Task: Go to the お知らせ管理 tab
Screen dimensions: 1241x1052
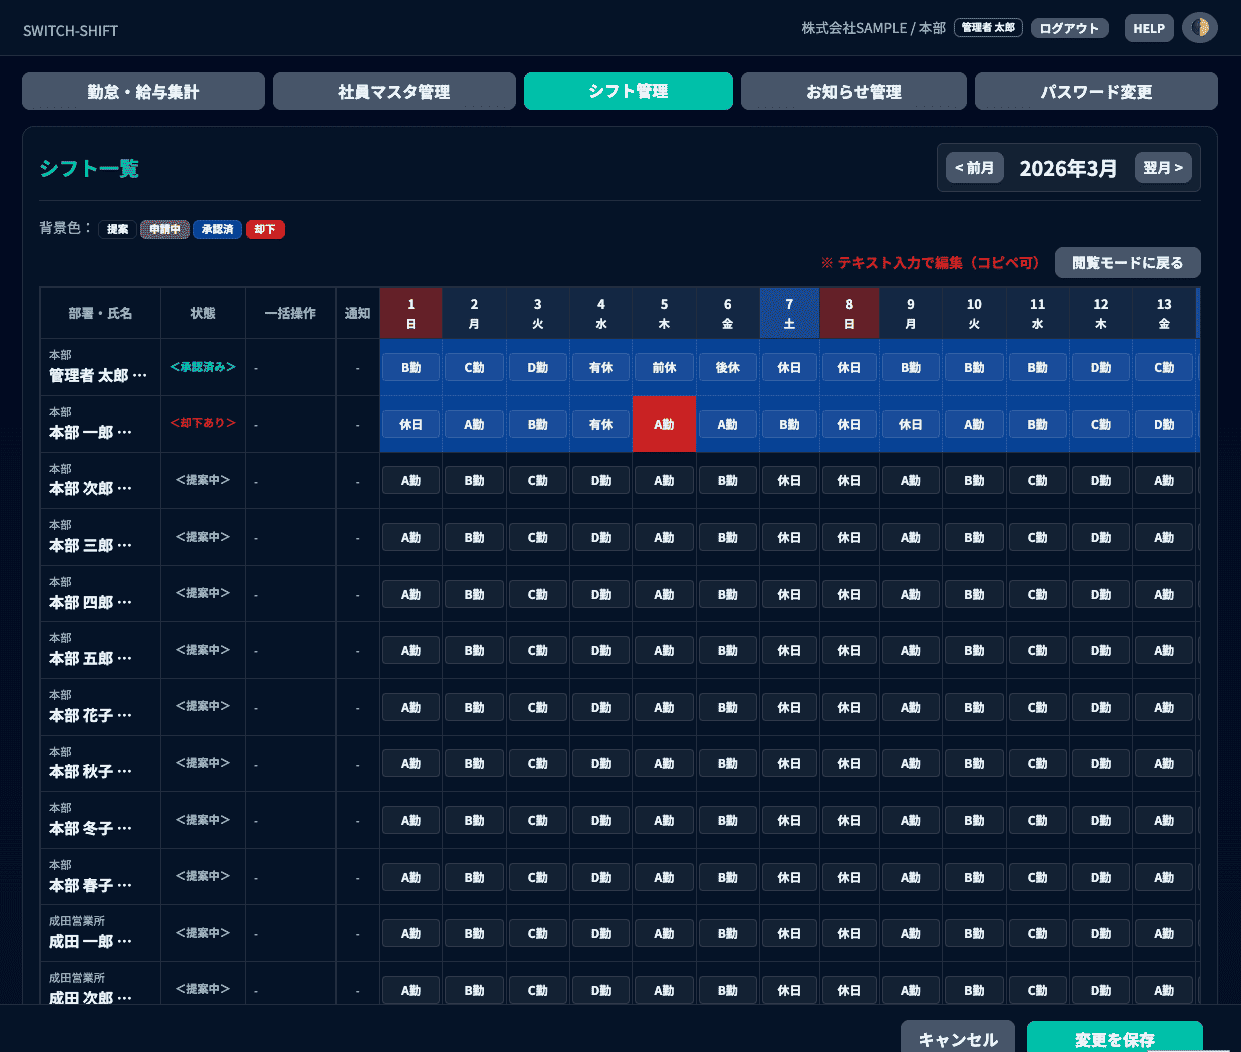Action: pyautogui.click(x=853, y=91)
